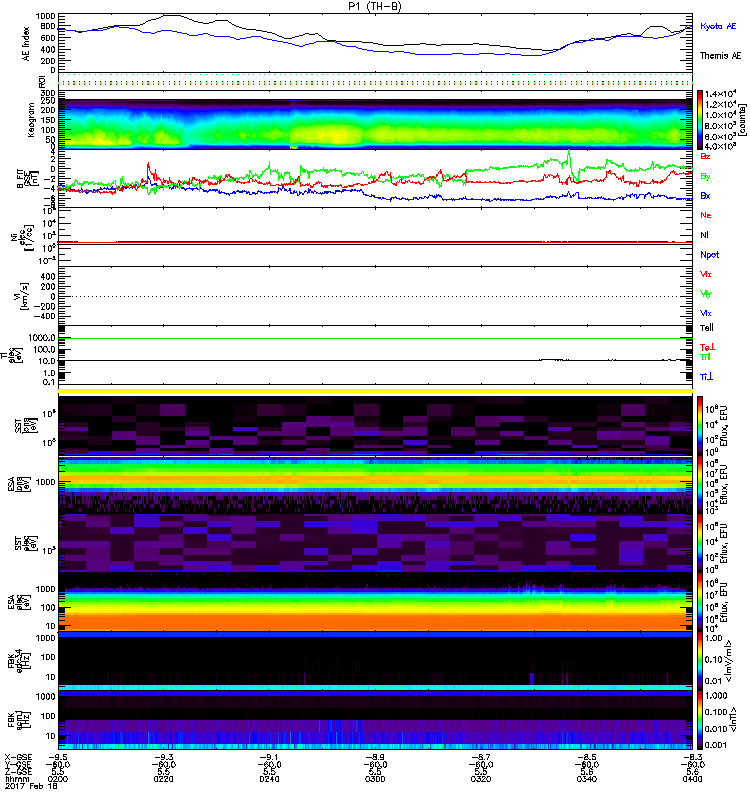Click the blue "Kyoto AE" legend label

pos(718,26)
